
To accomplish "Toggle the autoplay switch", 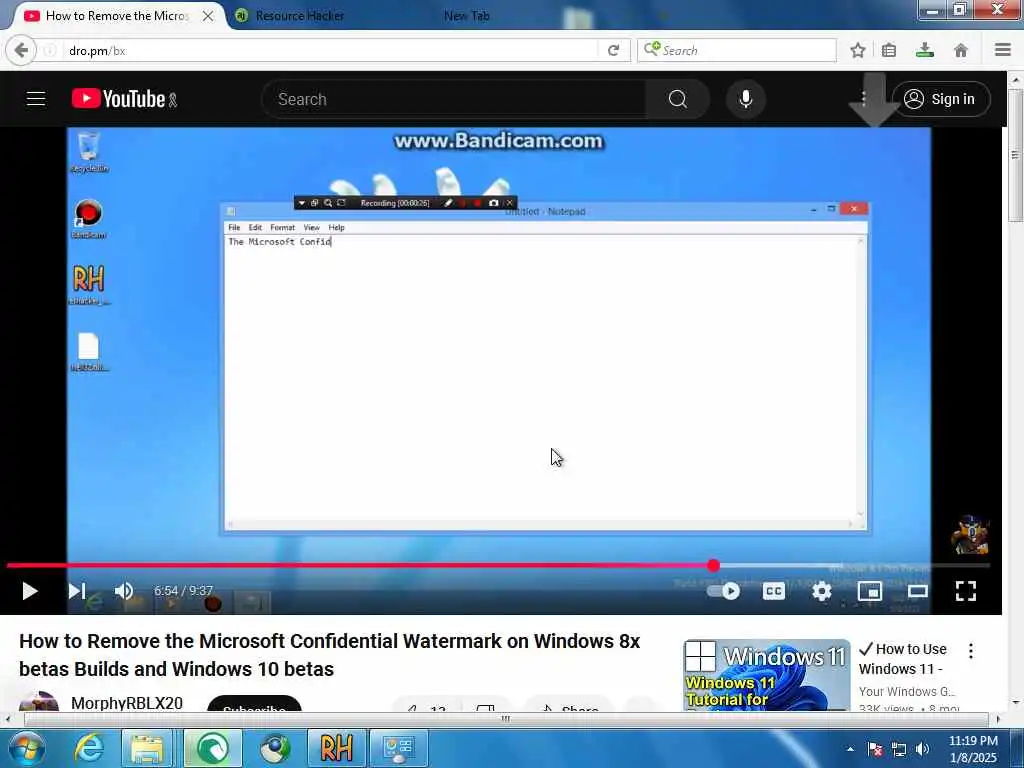I will pyautogui.click(x=724, y=591).
